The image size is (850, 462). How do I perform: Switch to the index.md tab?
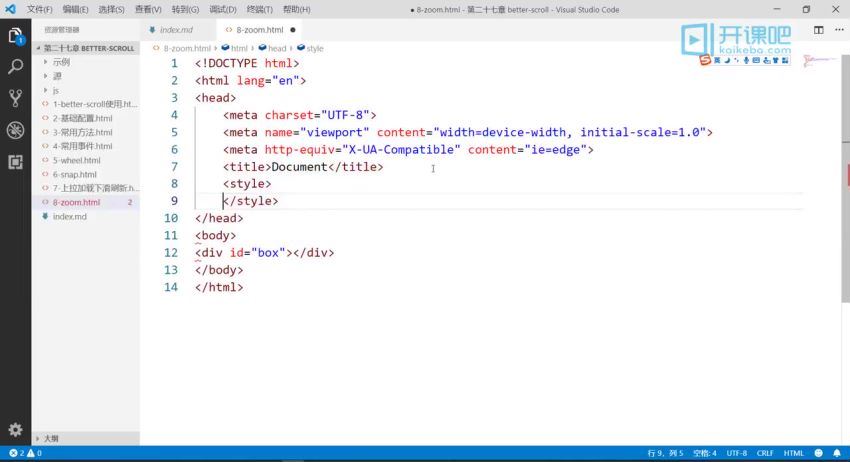177,30
